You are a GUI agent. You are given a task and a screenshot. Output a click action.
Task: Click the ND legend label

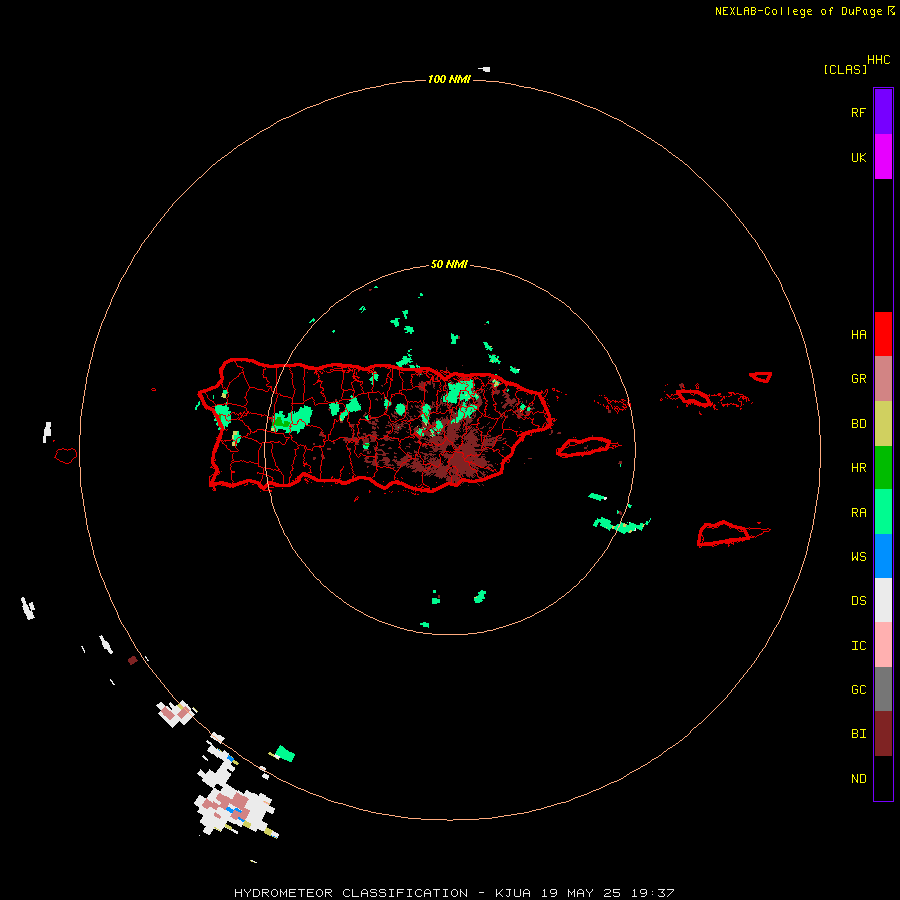(858, 779)
